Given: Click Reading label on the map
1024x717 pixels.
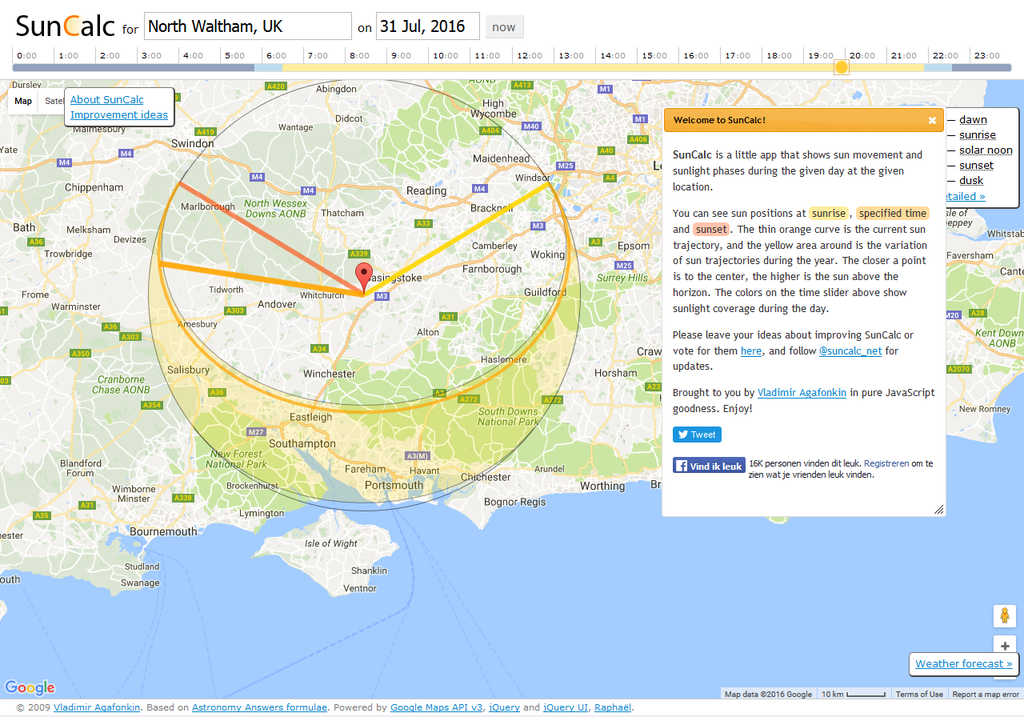Looking at the screenshot, I should tap(426, 191).
